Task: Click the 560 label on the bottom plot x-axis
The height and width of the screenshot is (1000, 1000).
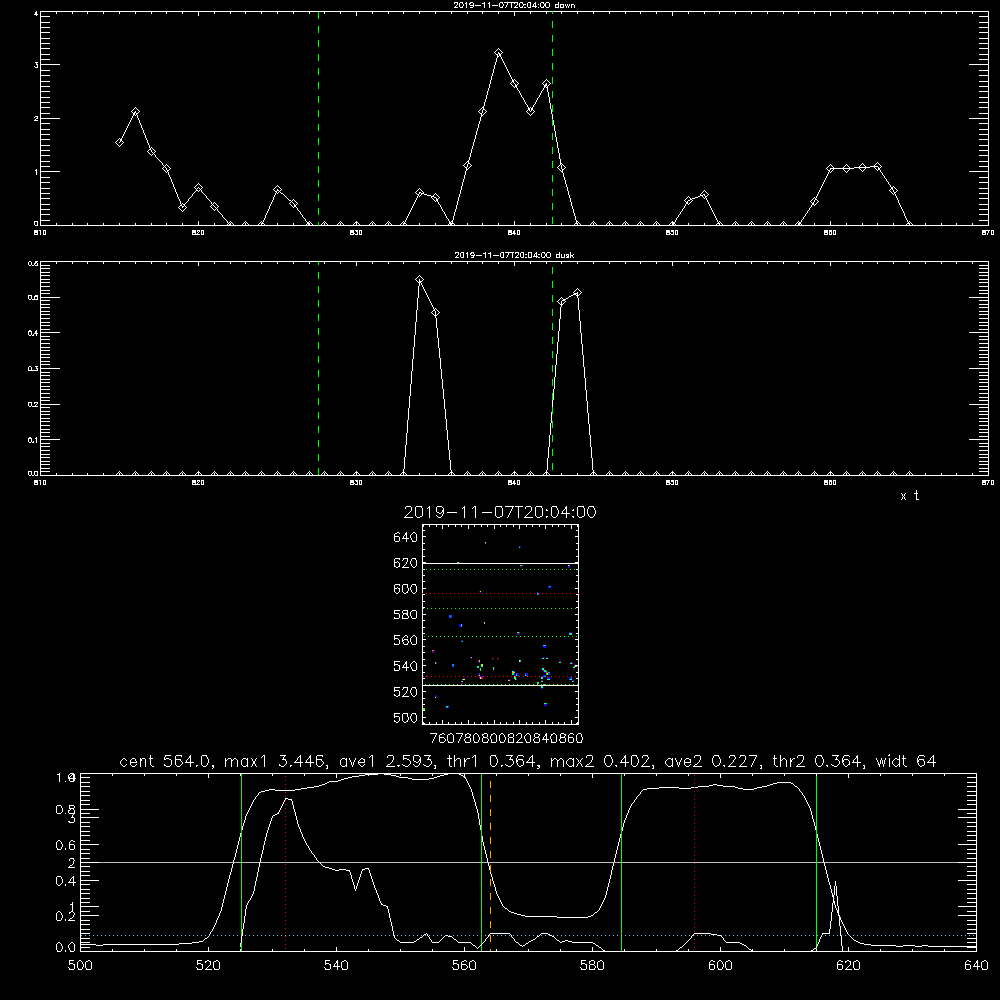Action: pos(464,966)
